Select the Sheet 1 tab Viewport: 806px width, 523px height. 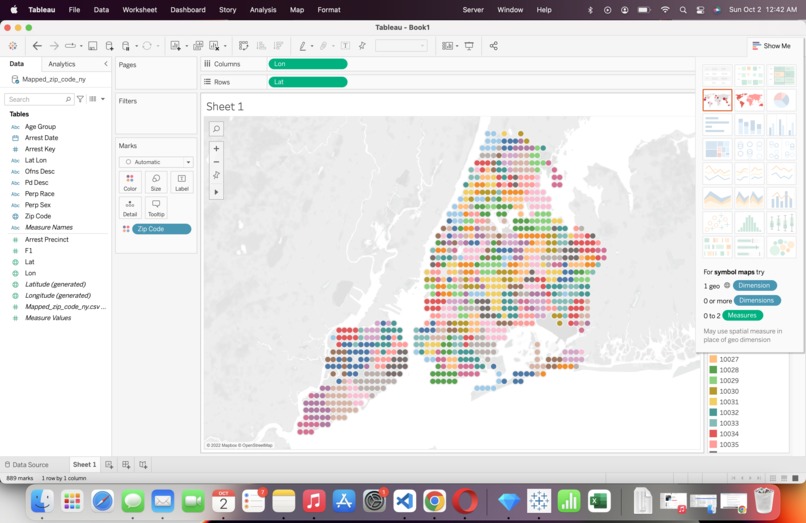[x=84, y=464]
